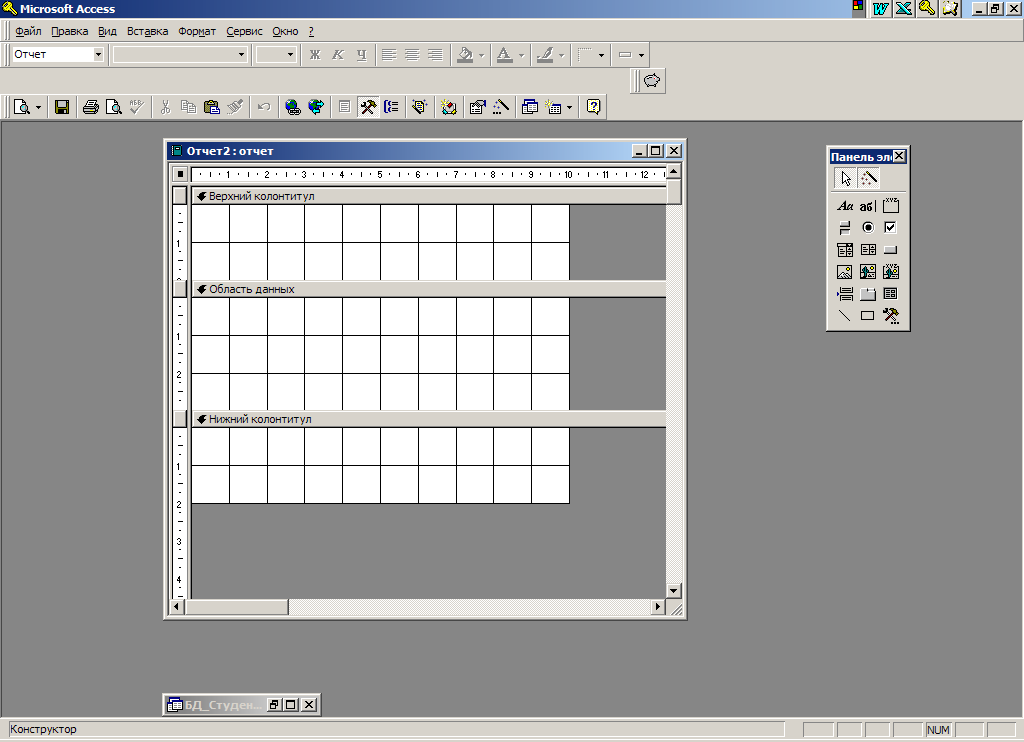Click the Web toolbar globe with arrows icon
This screenshot has height=742, width=1024.
pyautogui.click(x=316, y=107)
